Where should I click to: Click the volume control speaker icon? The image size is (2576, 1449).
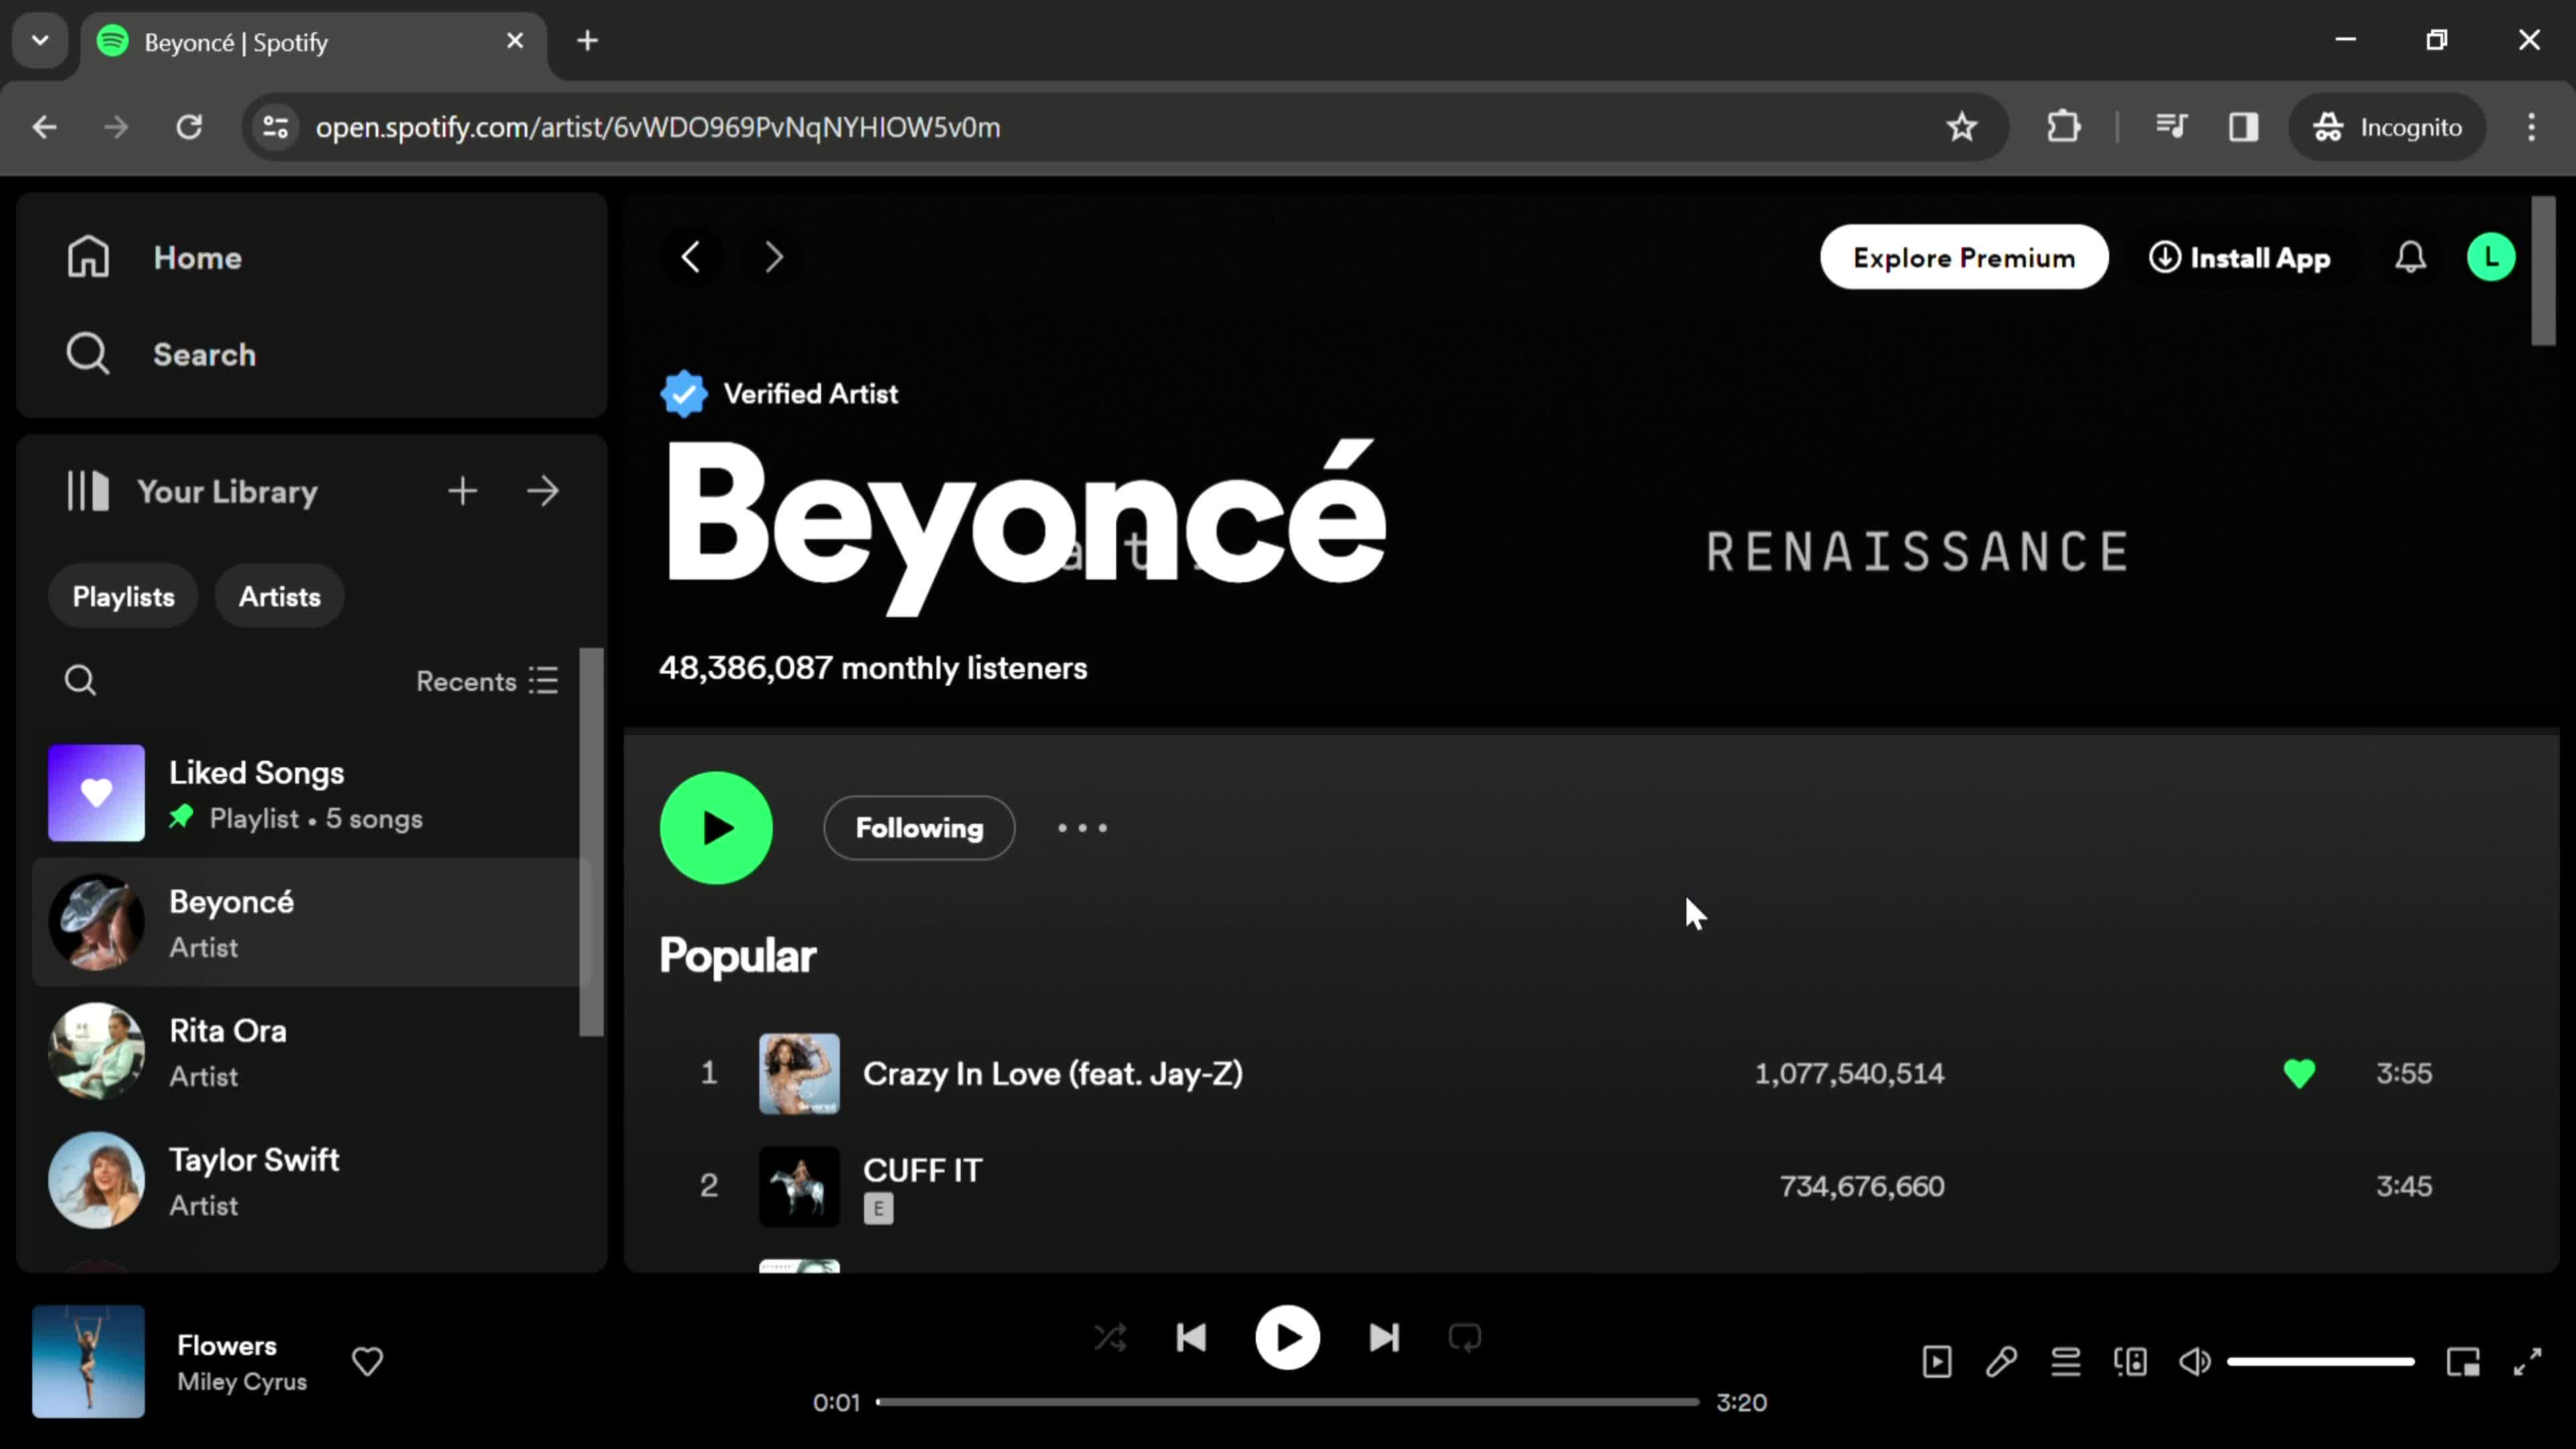(x=2196, y=1360)
